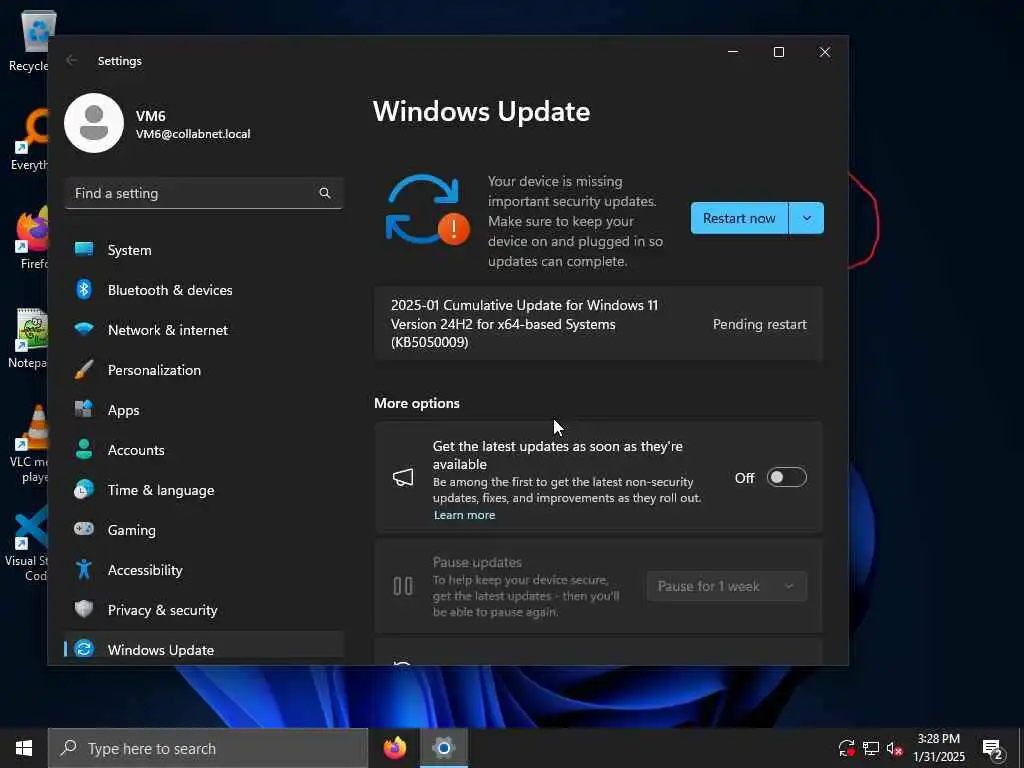The height and width of the screenshot is (768, 1024).
Task: Toggle Get the latest updates switch
Action: pyautogui.click(x=786, y=477)
